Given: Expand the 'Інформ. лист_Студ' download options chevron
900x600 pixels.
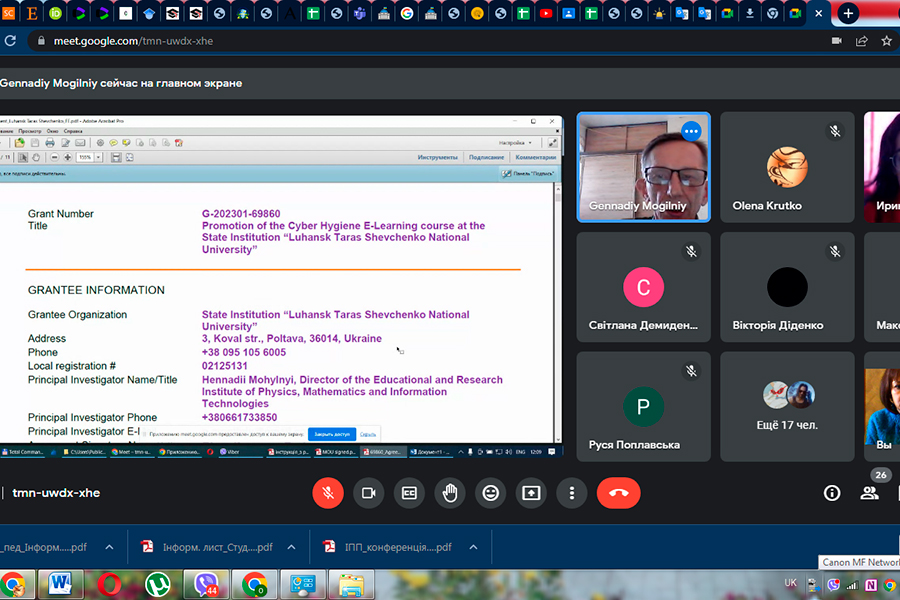Looking at the screenshot, I should coord(291,548).
